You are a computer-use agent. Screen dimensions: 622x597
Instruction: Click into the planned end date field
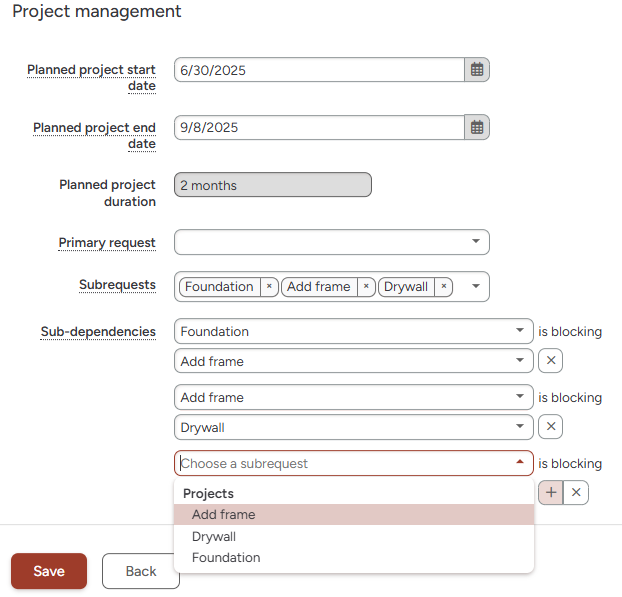(319, 128)
